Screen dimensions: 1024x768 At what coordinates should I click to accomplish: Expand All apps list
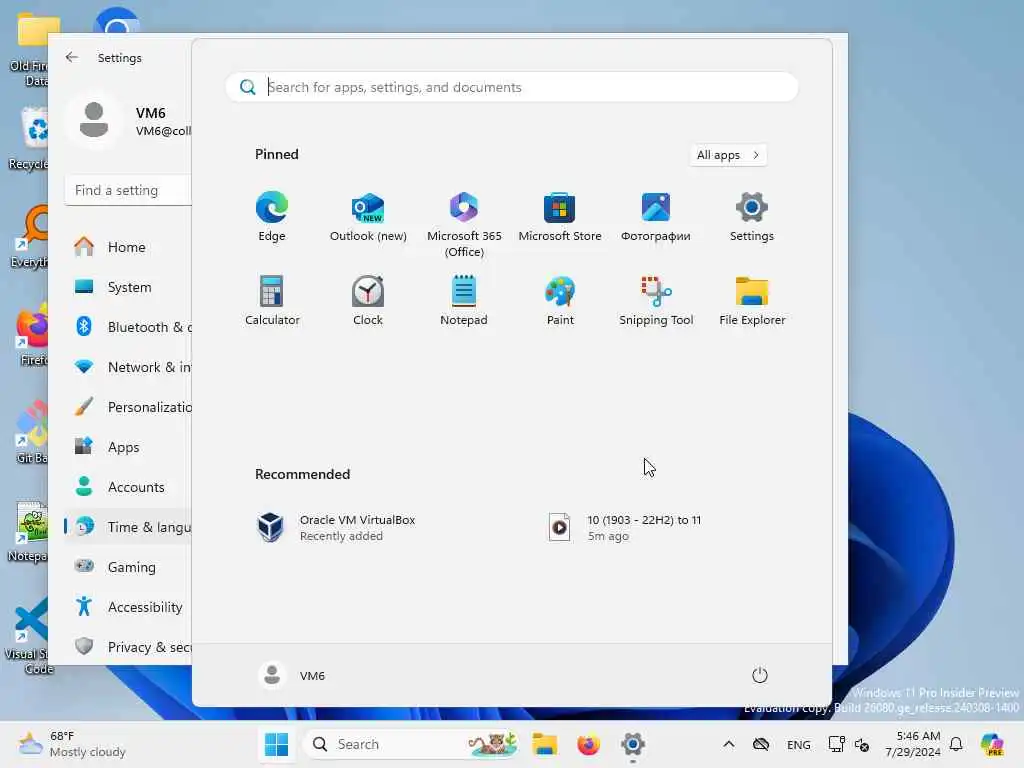click(x=728, y=155)
